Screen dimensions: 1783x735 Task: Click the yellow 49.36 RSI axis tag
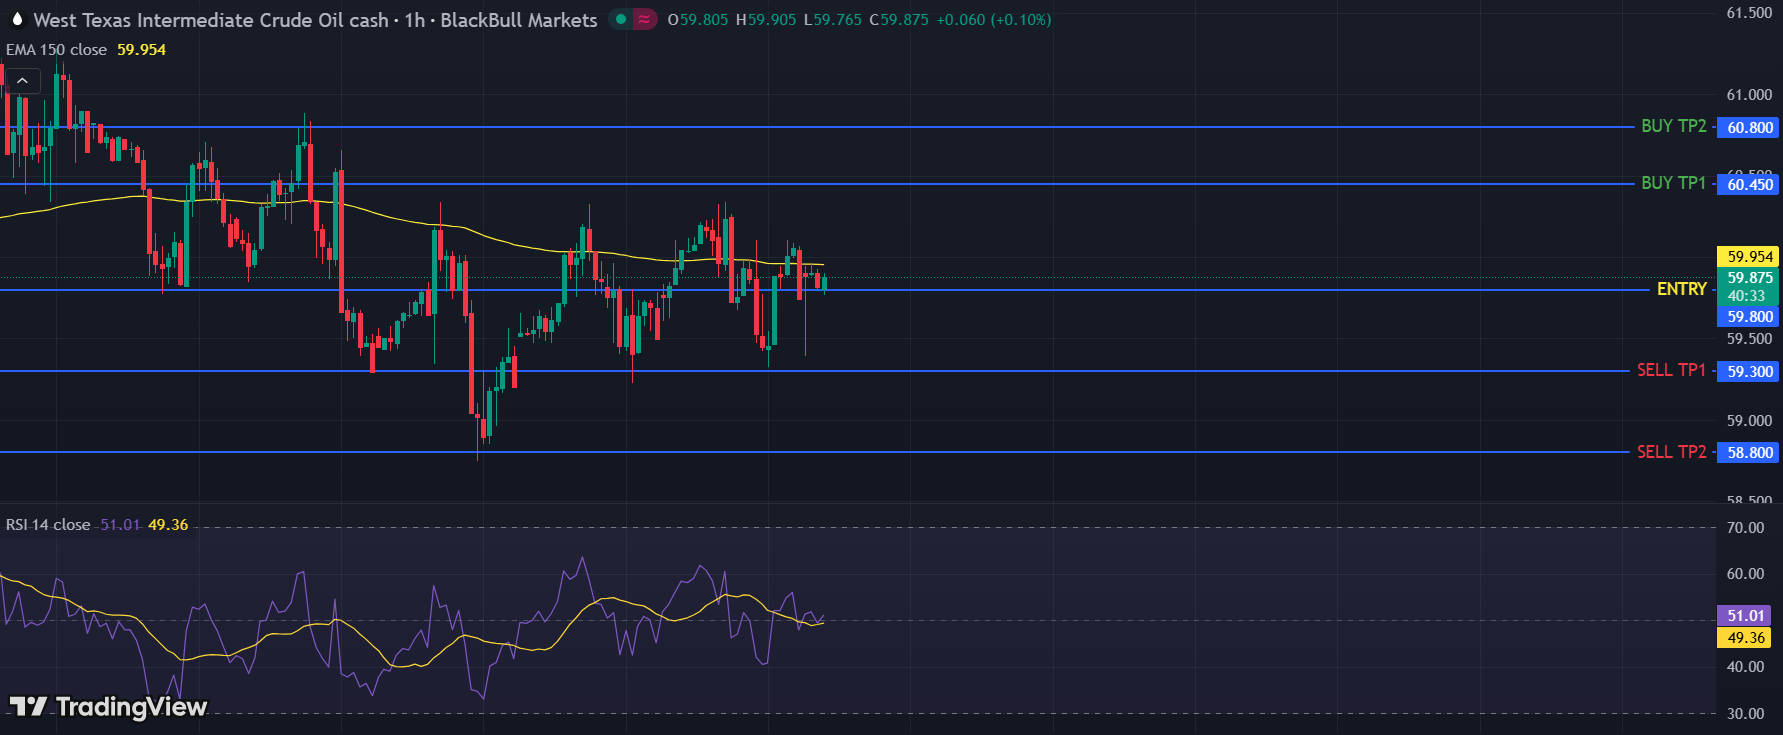(x=1745, y=638)
